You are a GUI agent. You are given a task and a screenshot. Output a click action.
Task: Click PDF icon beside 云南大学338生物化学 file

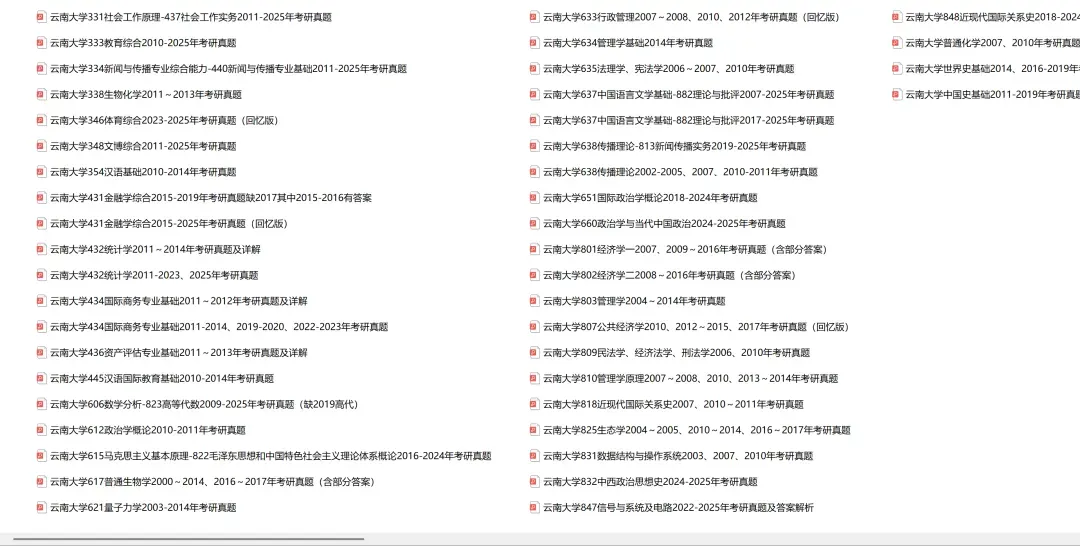pyautogui.click(x=41, y=94)
